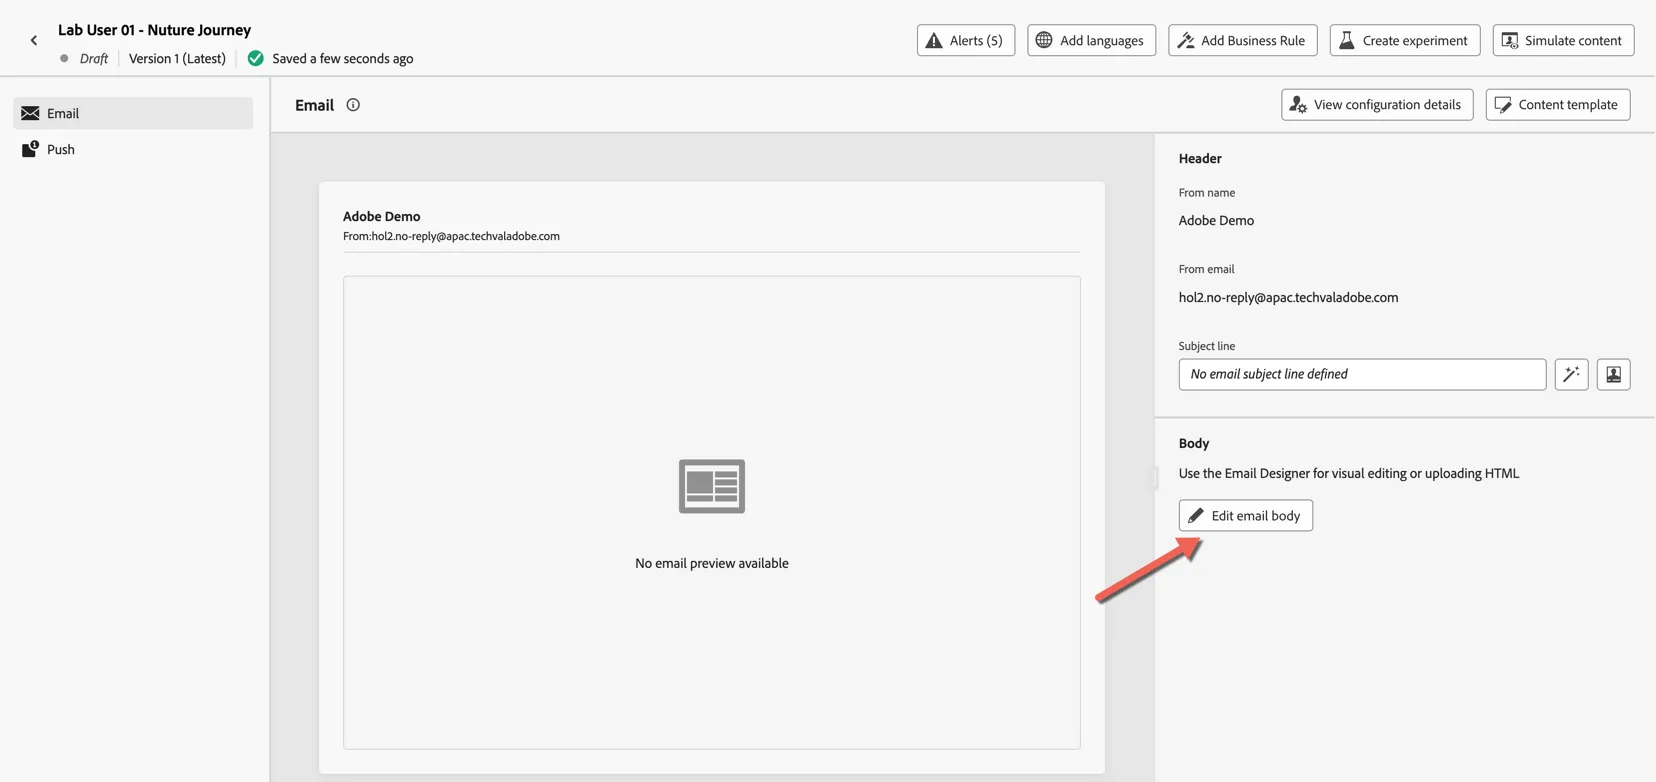
Task: Open View configuration details
Action: [x=1377, y=104]
